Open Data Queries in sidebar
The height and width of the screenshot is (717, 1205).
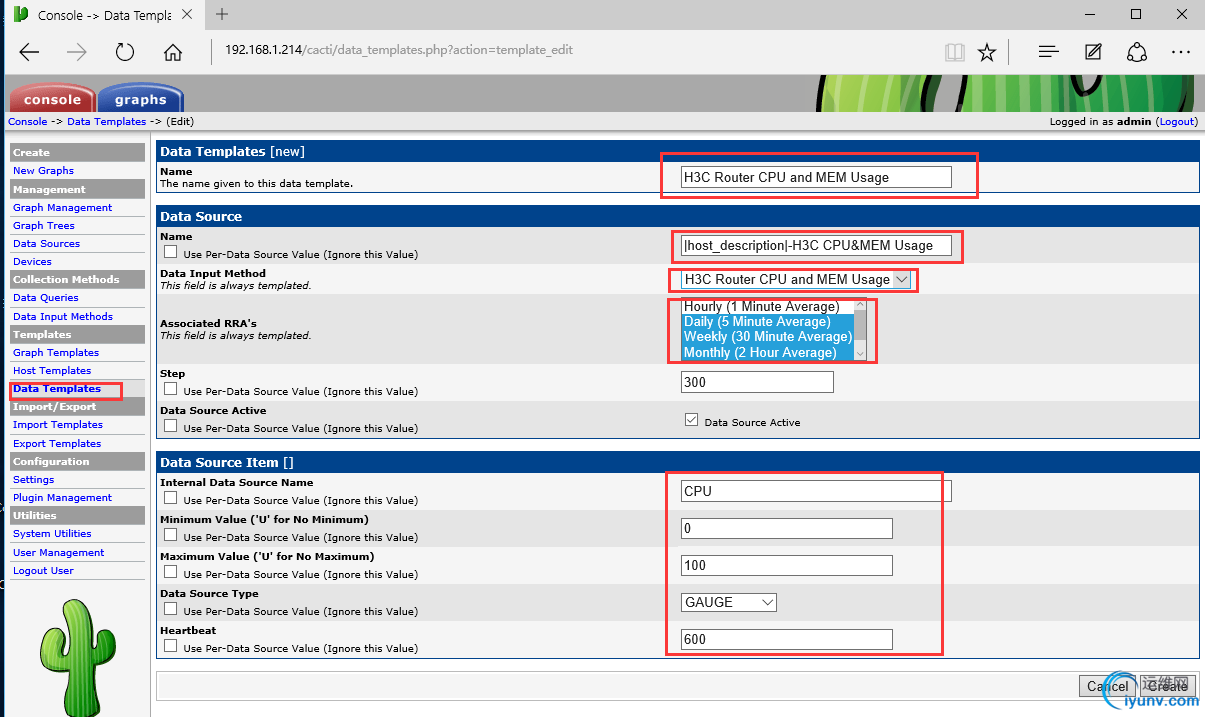(45, 297)
